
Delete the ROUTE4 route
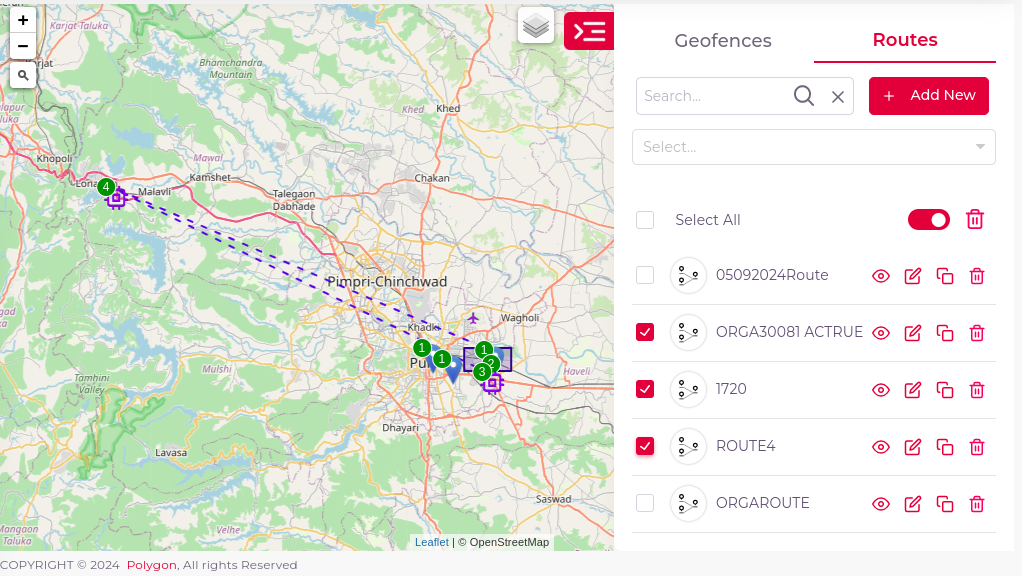[x=976, y=447]
